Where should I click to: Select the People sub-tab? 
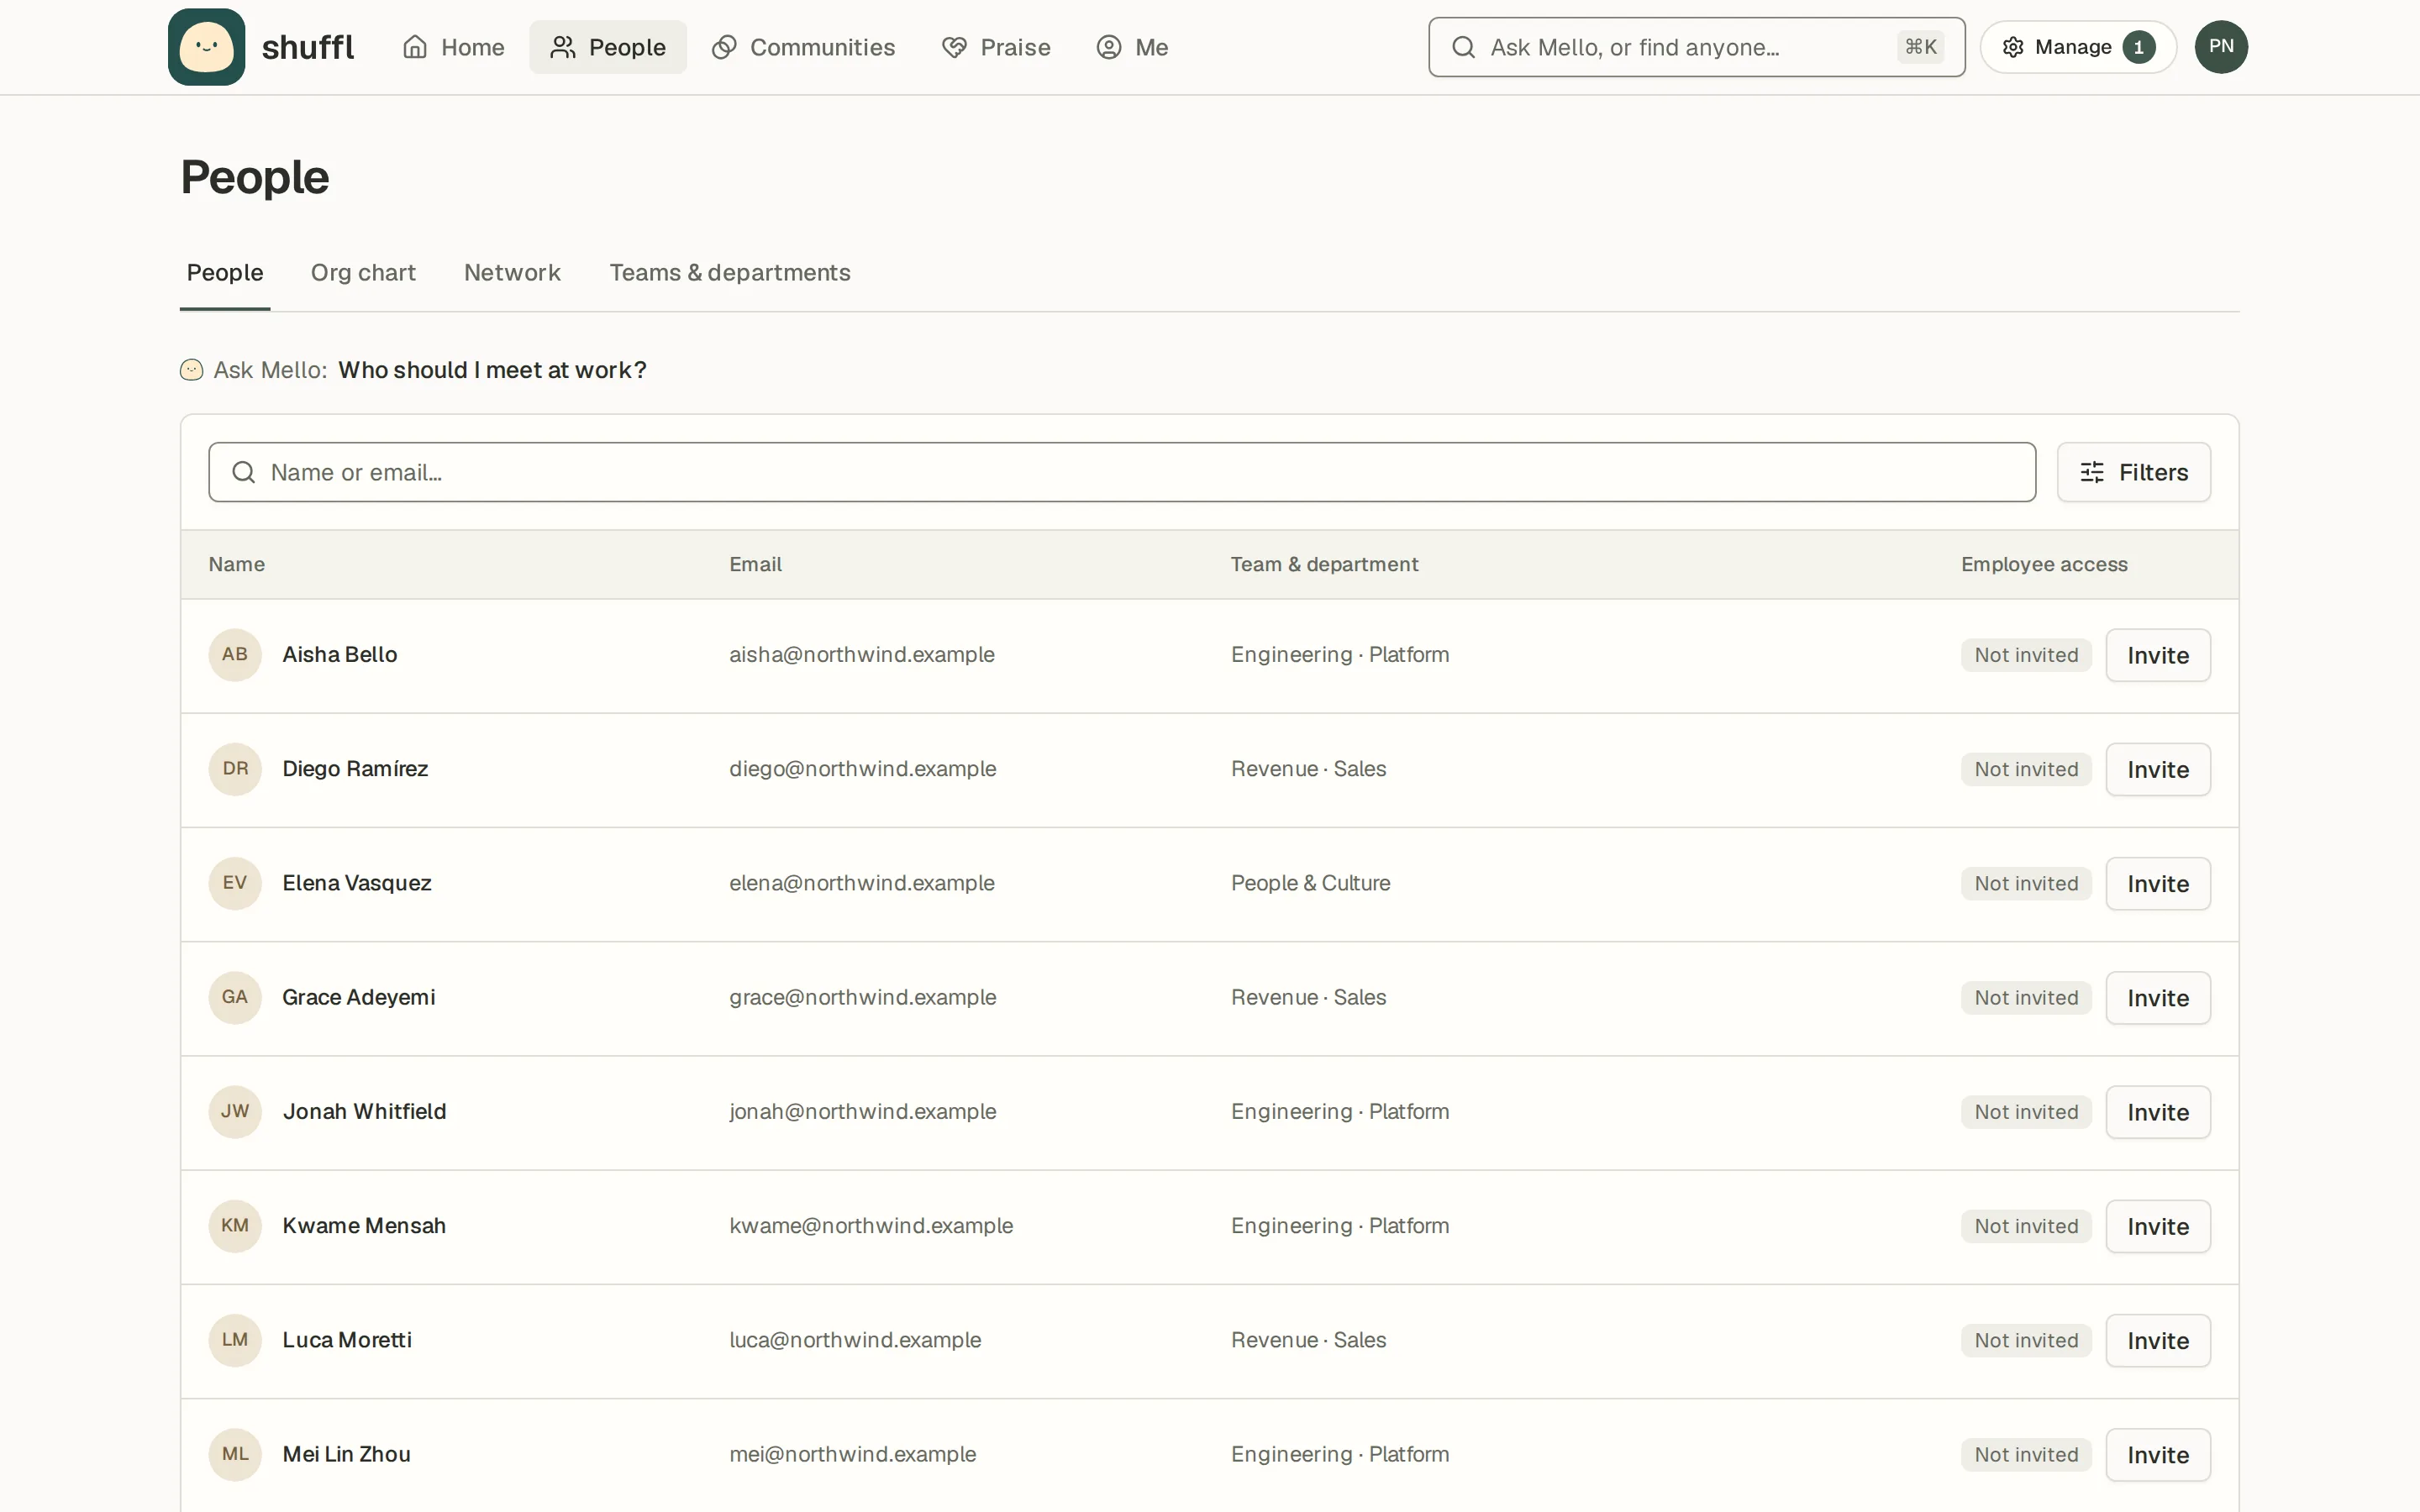[225, 273]
